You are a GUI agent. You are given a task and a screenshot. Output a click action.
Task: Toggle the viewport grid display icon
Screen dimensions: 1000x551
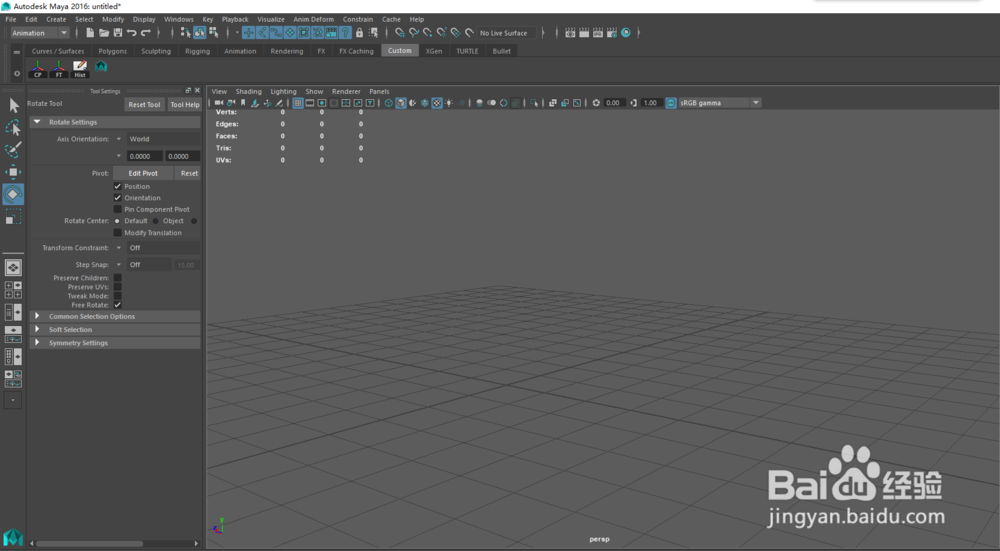tap(298, 103)
